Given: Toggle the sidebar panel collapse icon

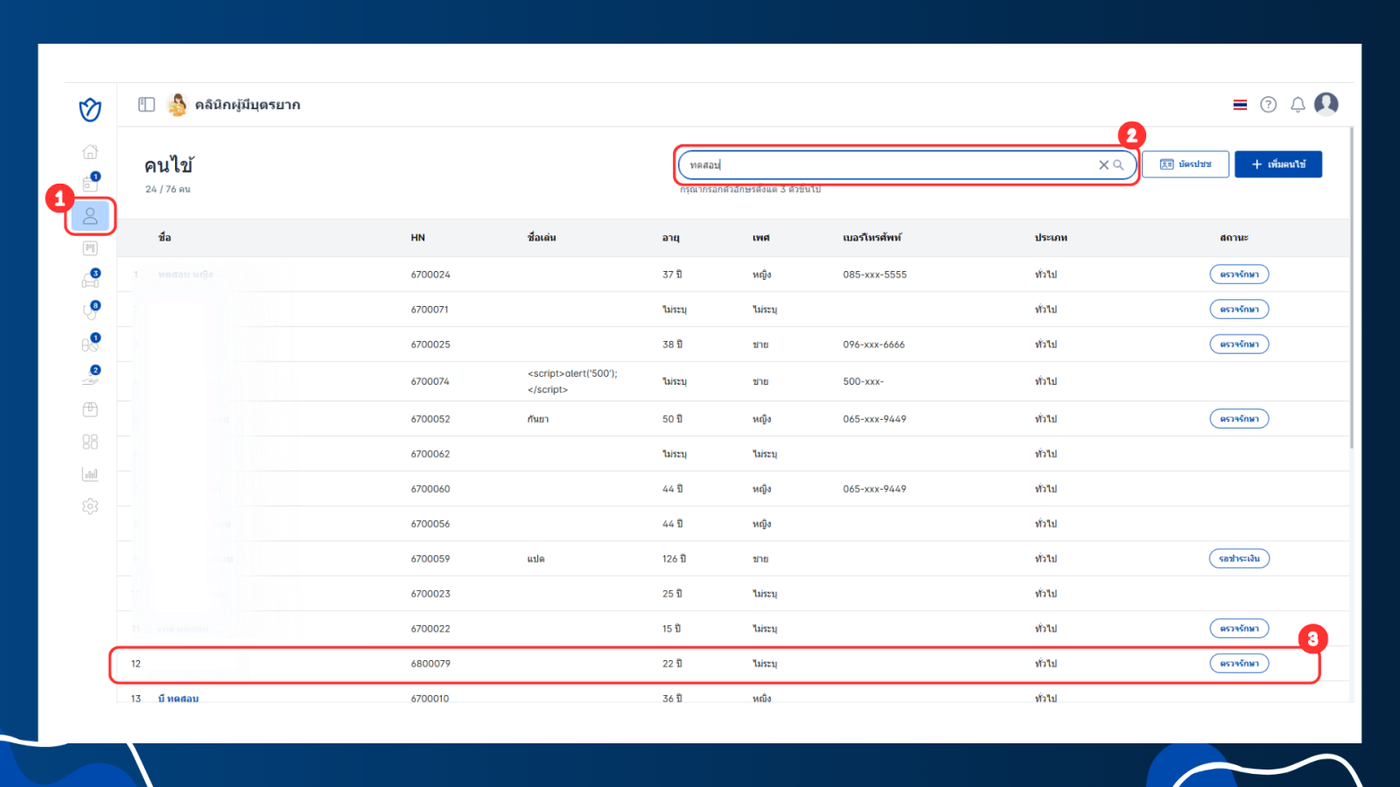Looking at the screenshot, I should (x=147, y=105).
